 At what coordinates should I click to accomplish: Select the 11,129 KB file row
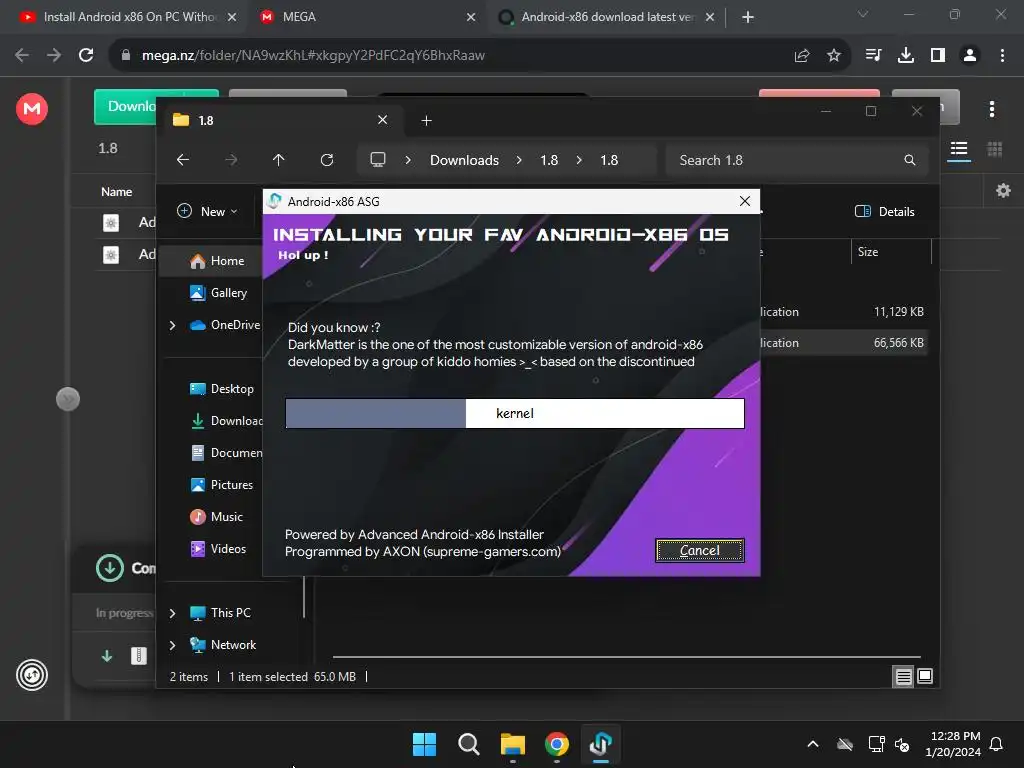(x=845, y=312)
